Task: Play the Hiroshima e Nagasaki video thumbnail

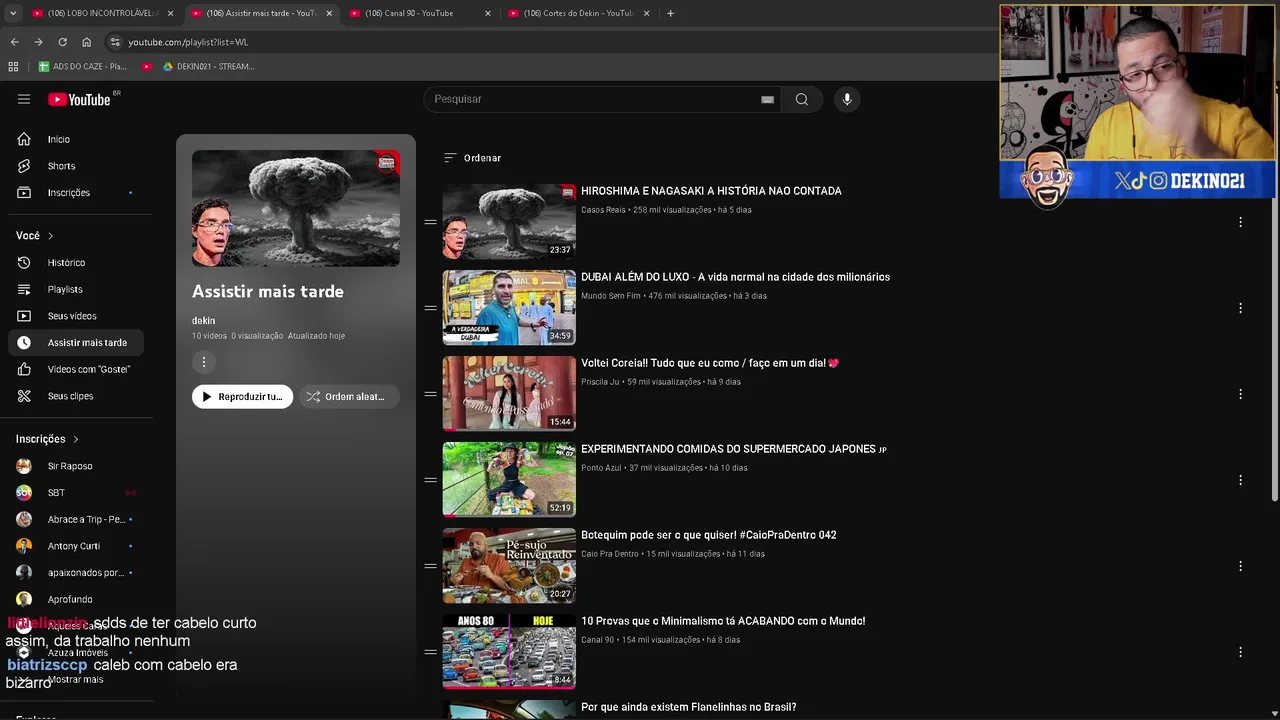Action: [x=509, y=222]
